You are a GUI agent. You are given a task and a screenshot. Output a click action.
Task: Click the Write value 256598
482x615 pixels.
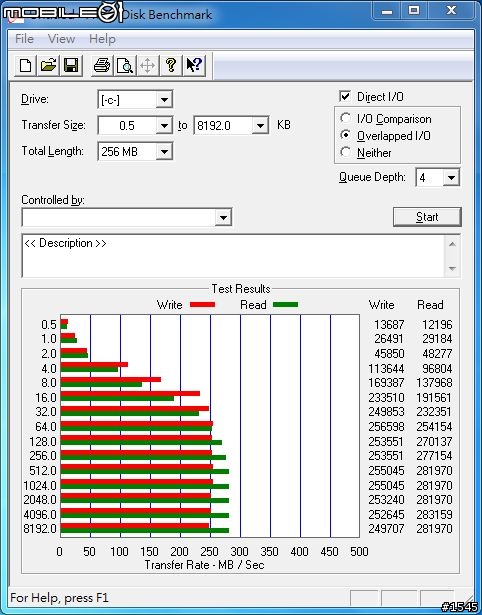[386, 426]
